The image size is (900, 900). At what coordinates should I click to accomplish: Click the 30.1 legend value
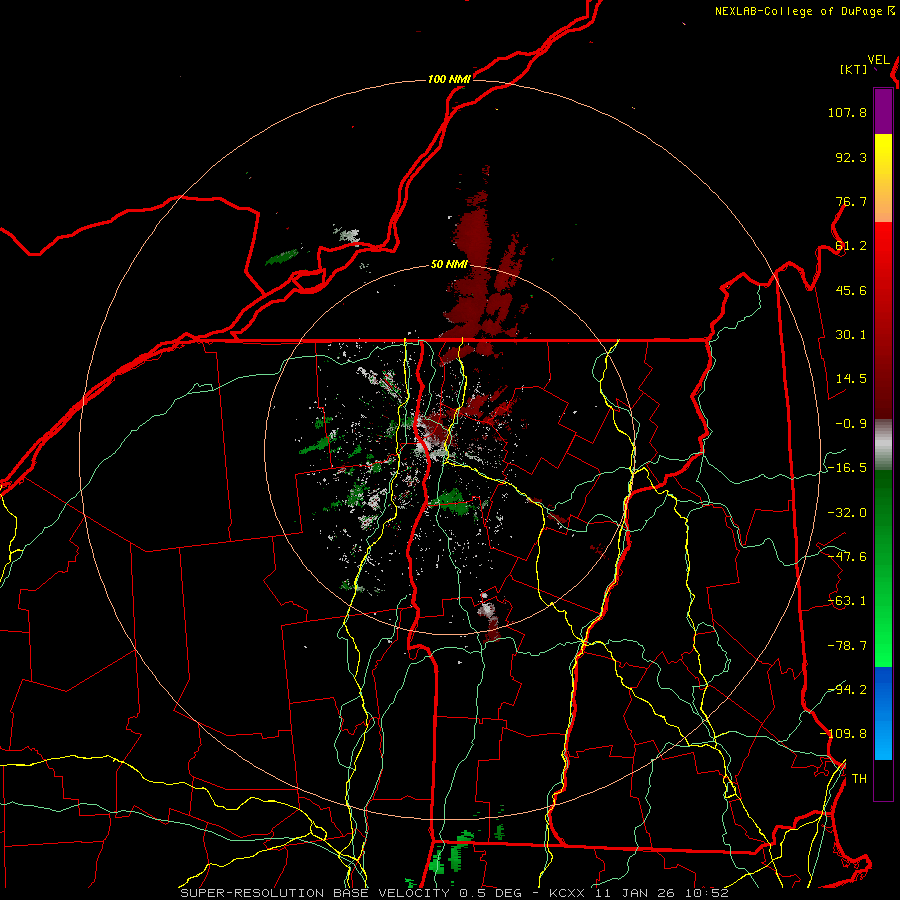click(x=851, y=335)
